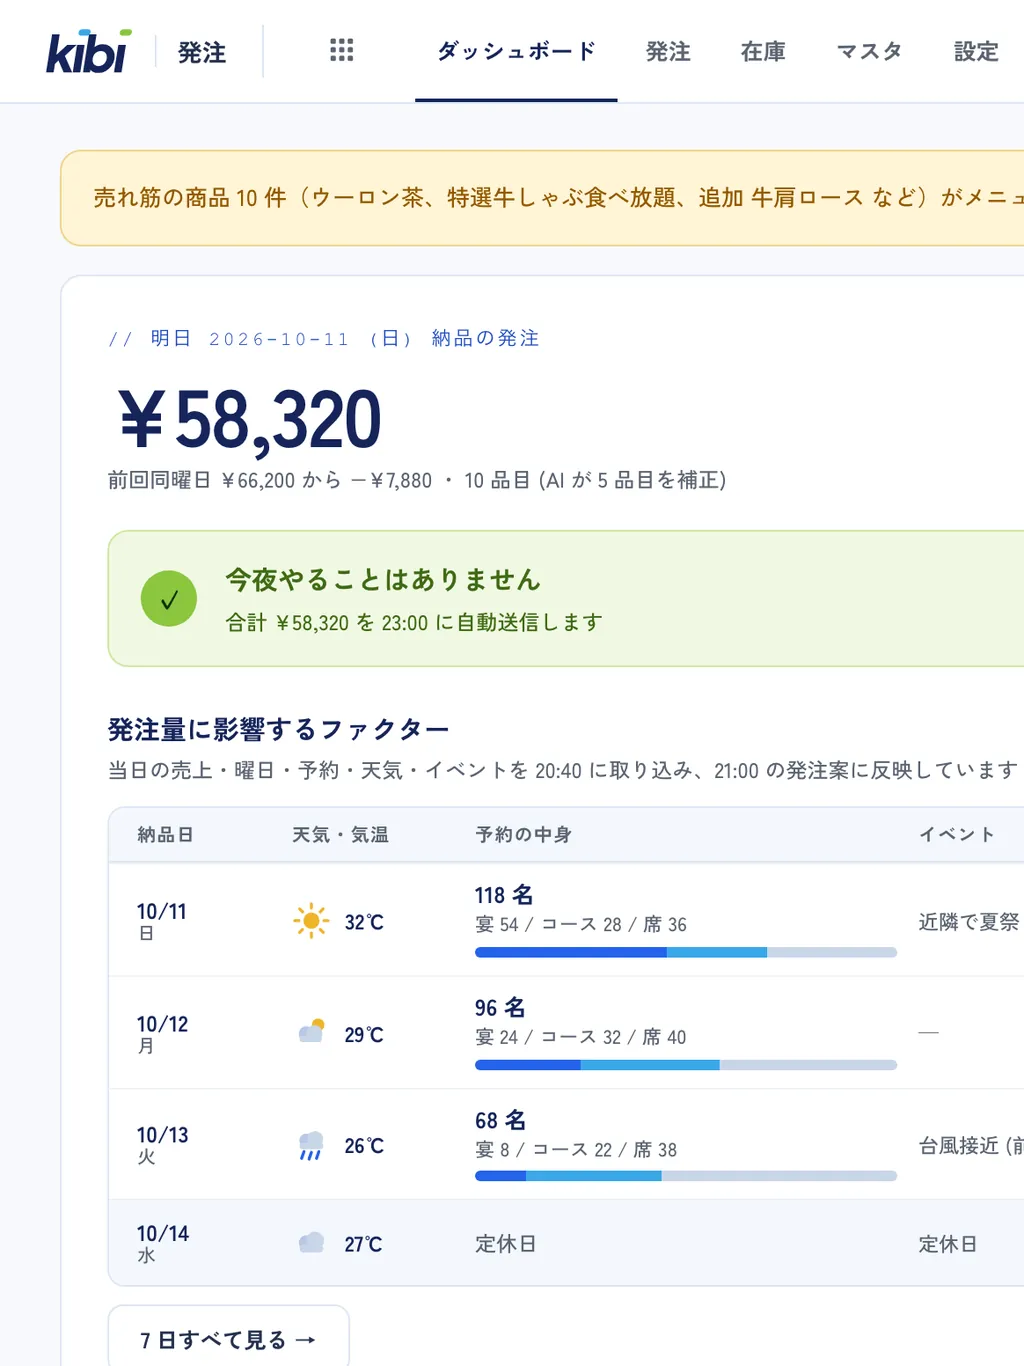Viewport: 1024px width, 1366px height.
Task: Click the sunny weather icon for 10/11
Action: pyautogui.click(x=311, y=920)
